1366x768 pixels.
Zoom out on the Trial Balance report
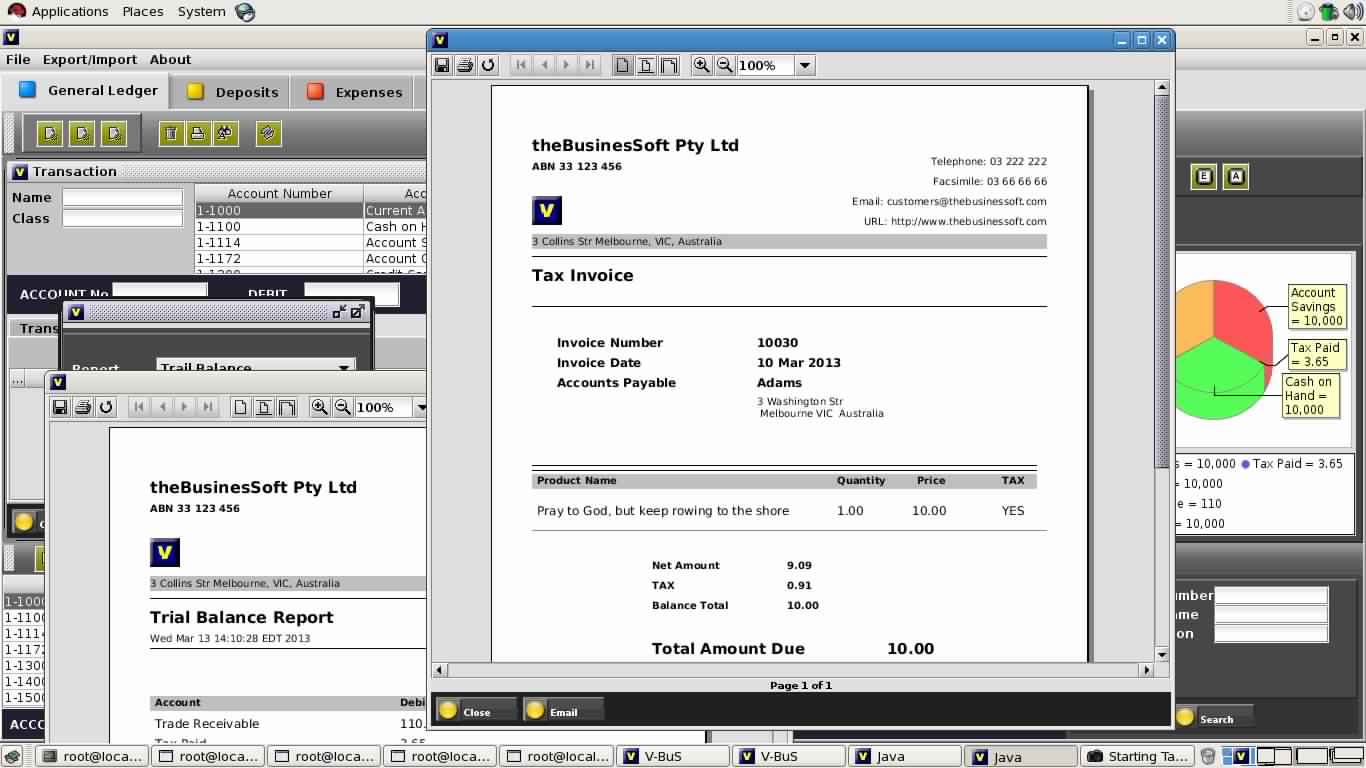pos(343,407)
